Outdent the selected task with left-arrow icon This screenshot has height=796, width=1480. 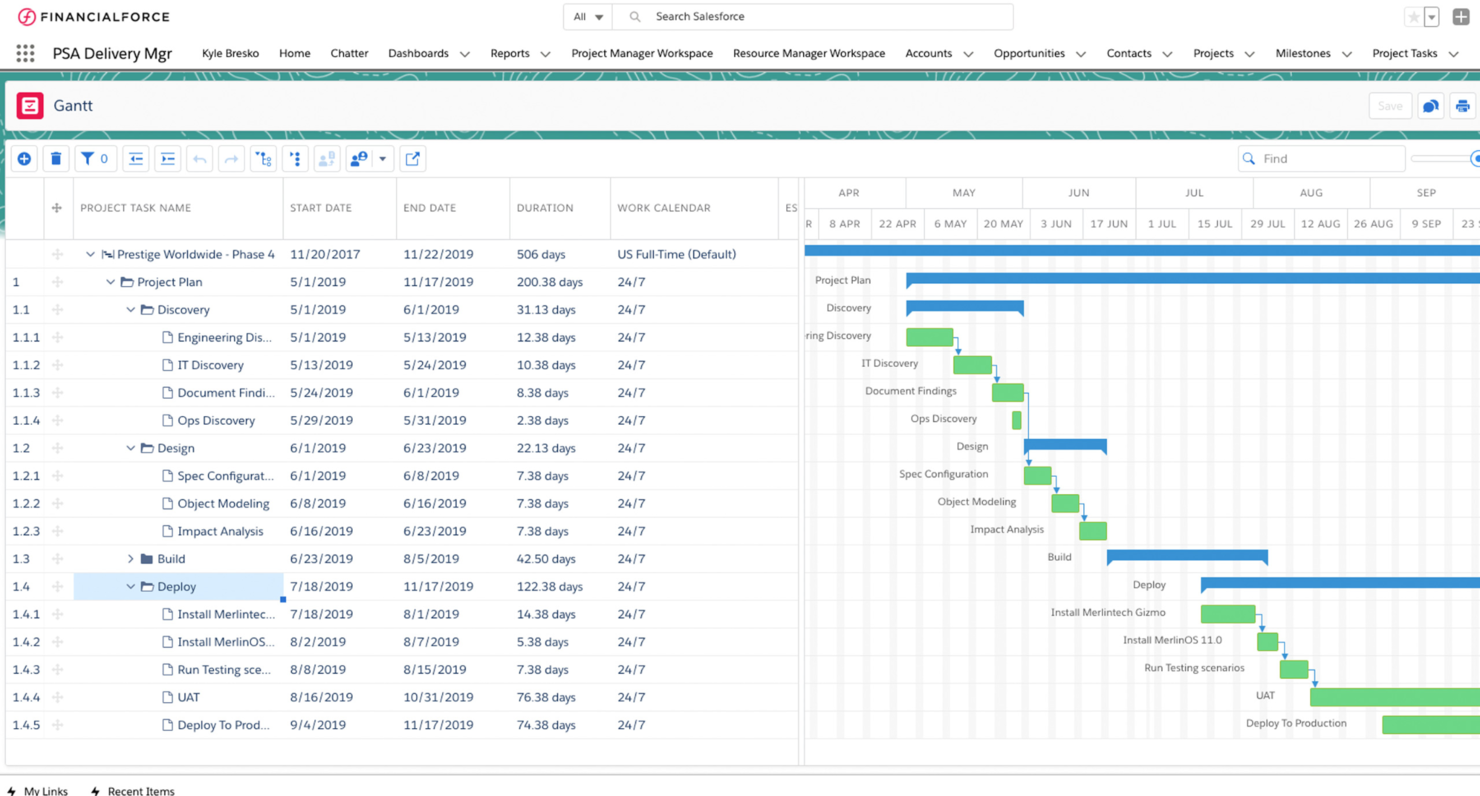[136, 158]
